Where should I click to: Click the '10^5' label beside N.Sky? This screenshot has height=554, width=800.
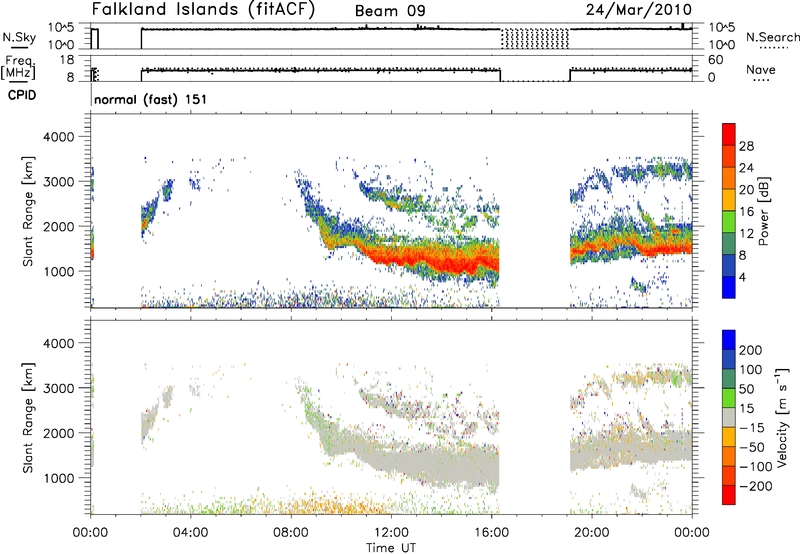(x=61, y=28)
